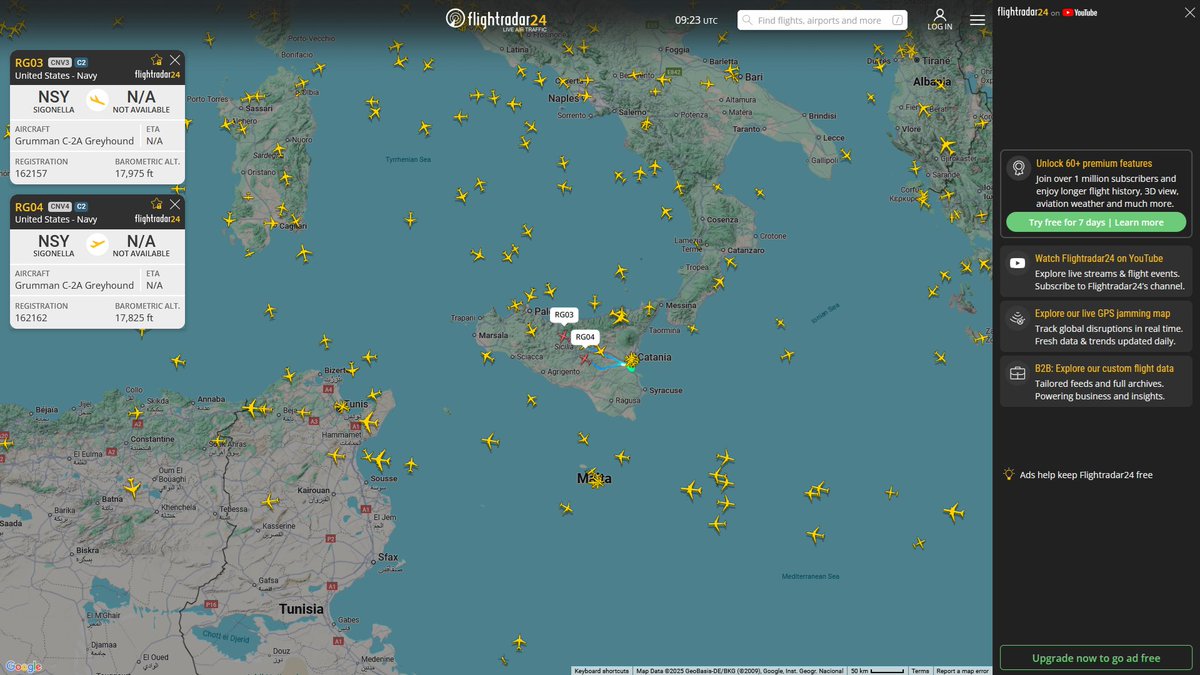Open the hamburger main menu
Screen dimensions: 1200x675
(x=977, y=20)
